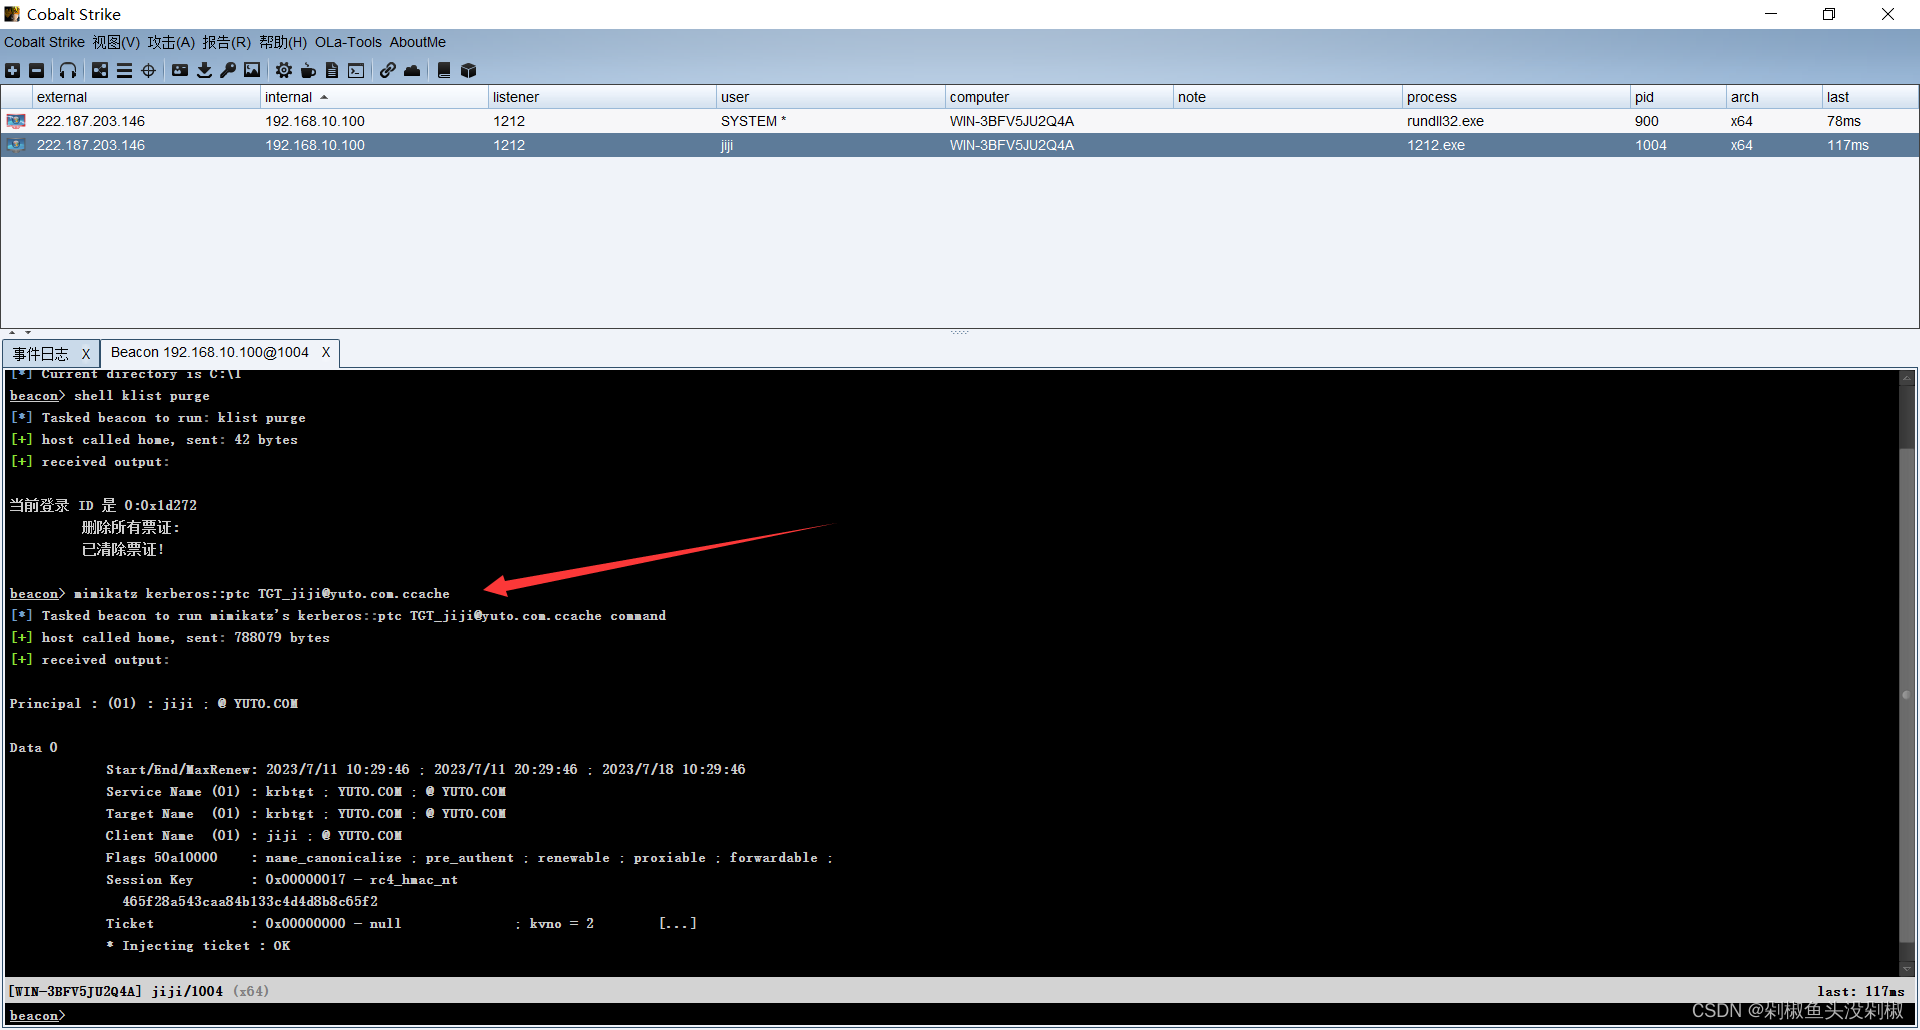Open the OLa-Tools menu

[x=348, y=42]
